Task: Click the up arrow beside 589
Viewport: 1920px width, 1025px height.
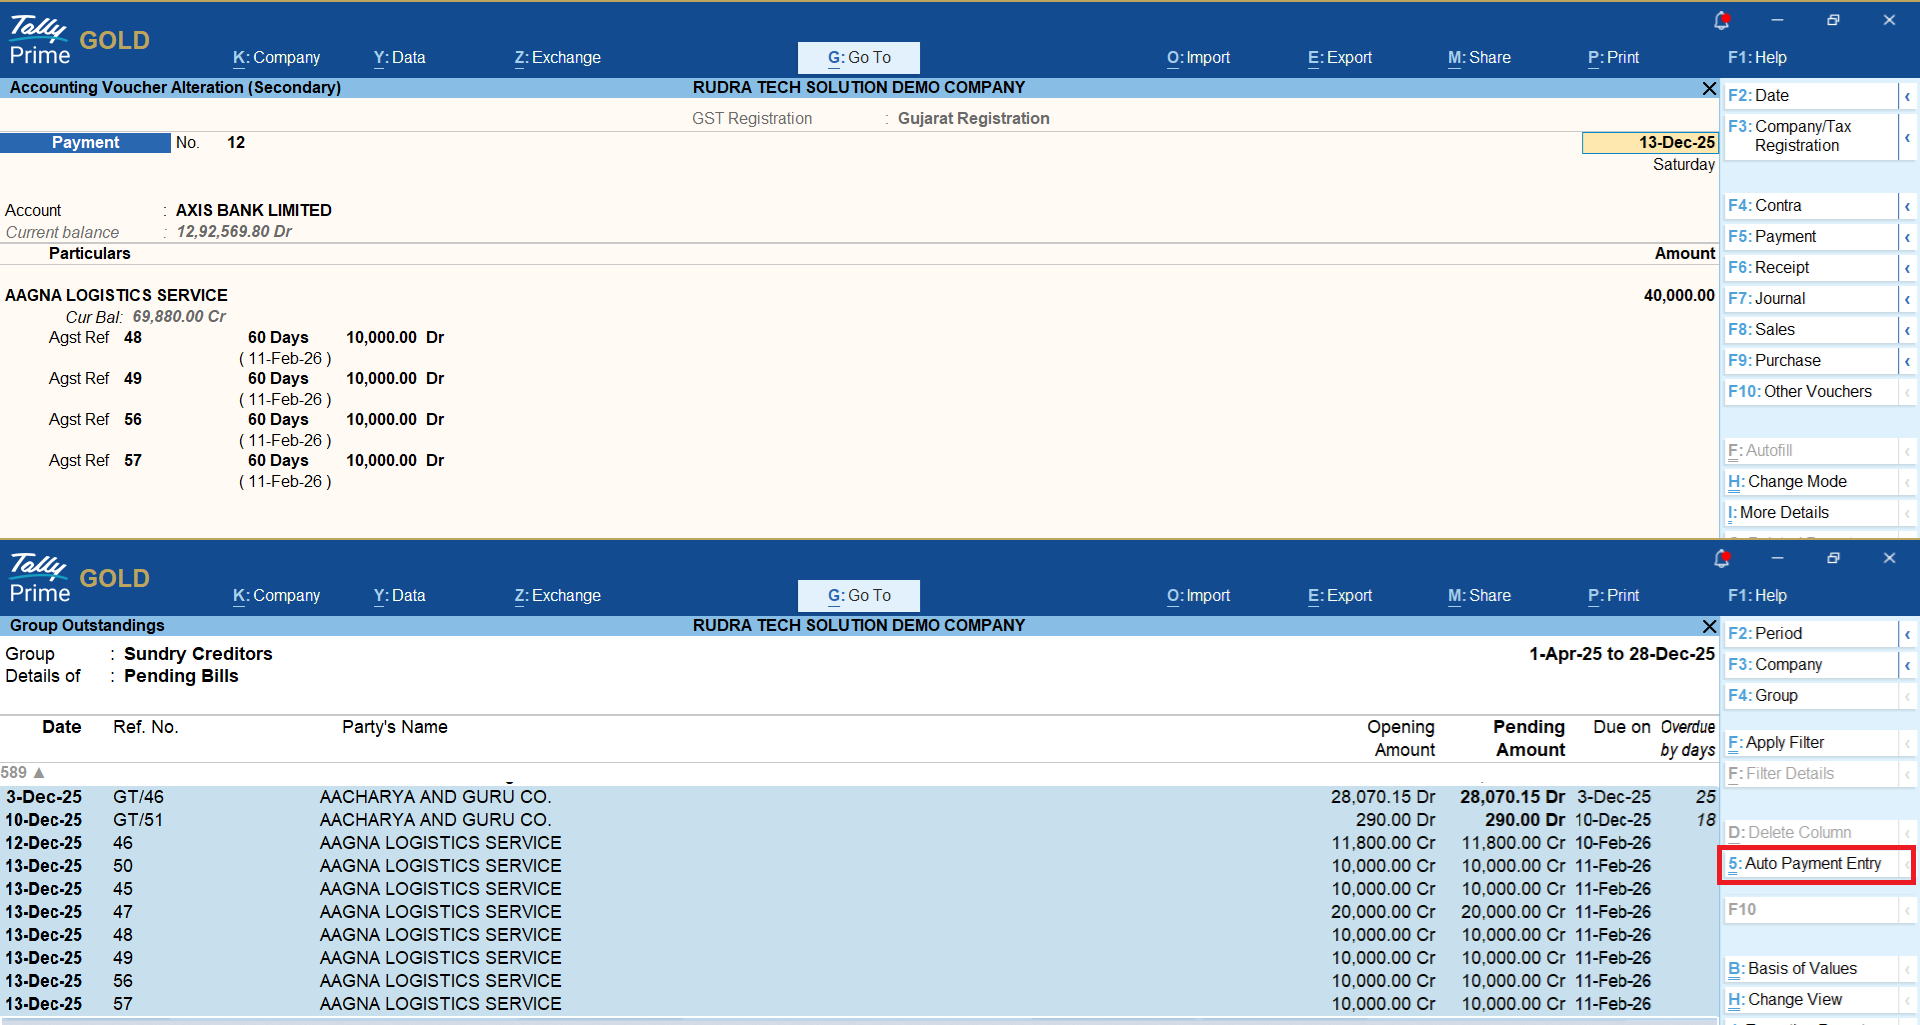Action: (39, 773)
